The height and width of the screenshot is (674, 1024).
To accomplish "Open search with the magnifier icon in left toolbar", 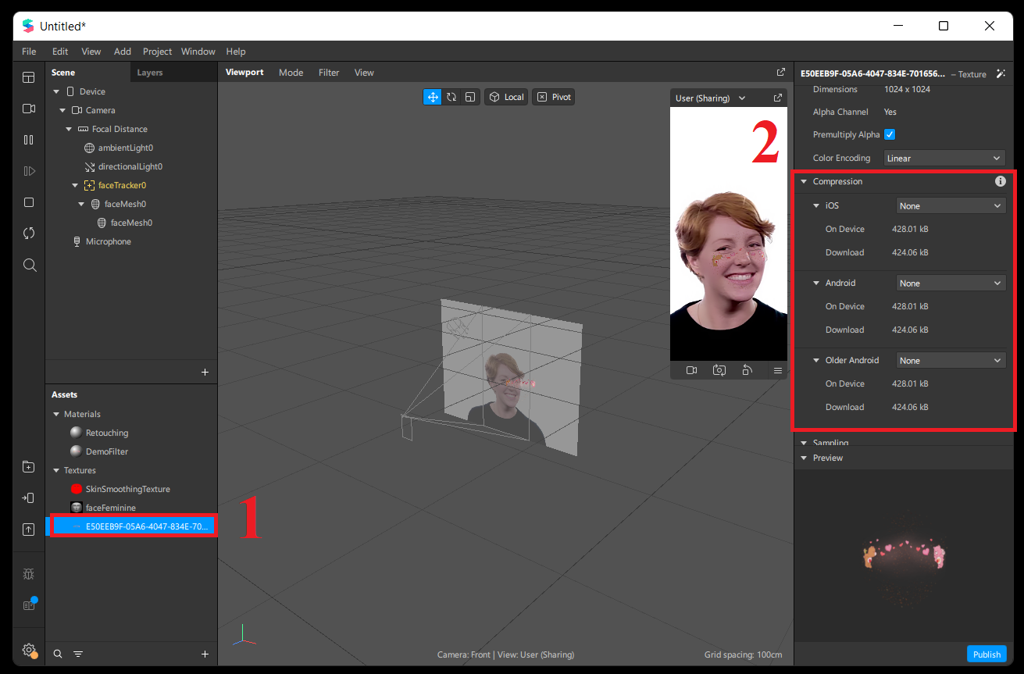I will 29,265.
